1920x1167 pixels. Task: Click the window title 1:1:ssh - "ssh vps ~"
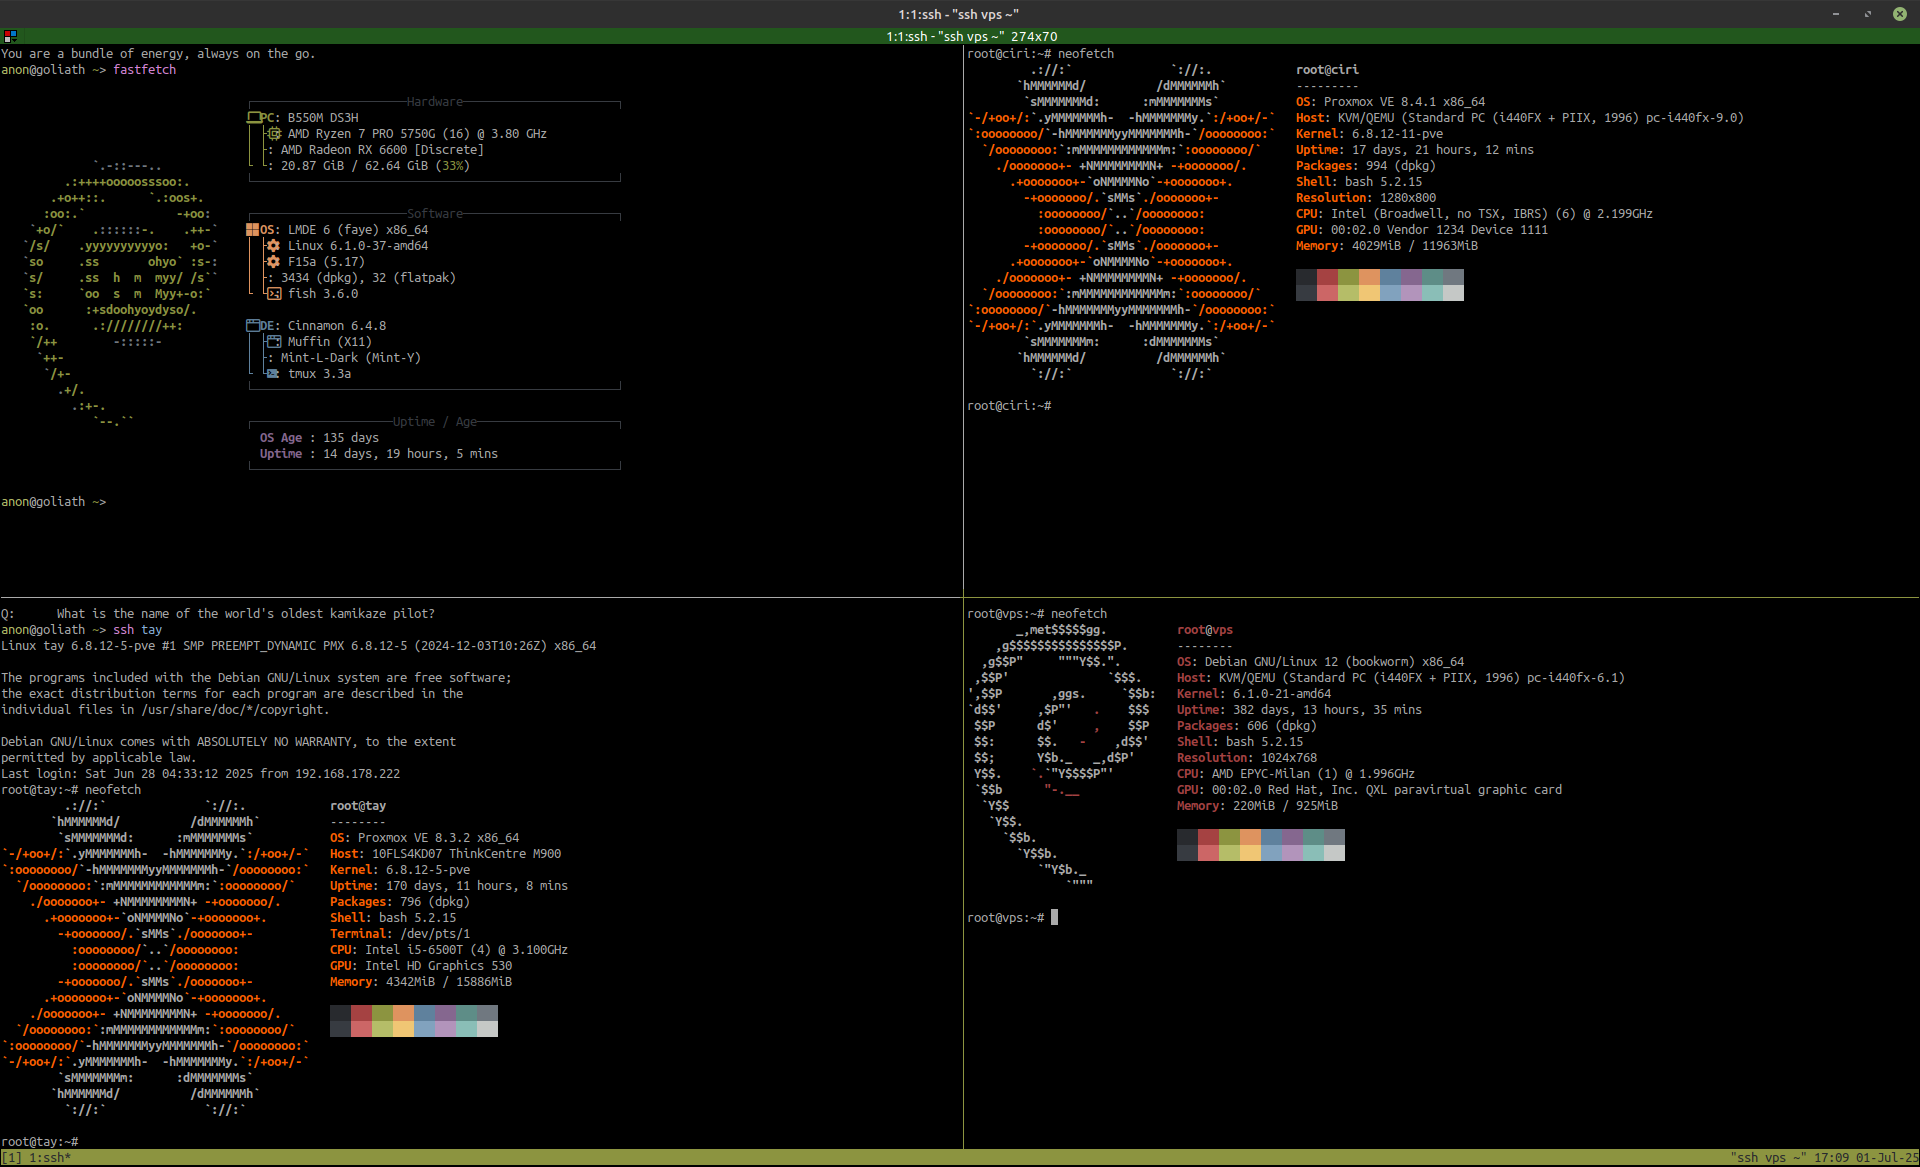(x=958, y=14)
